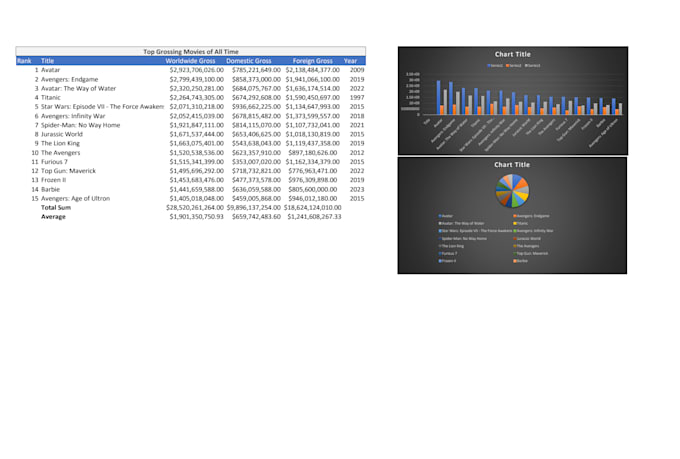Screen dimensions: 680x459
Task: Select the 'Top Grossing Movies of All Time' title cell
Action: pos(191,51)
